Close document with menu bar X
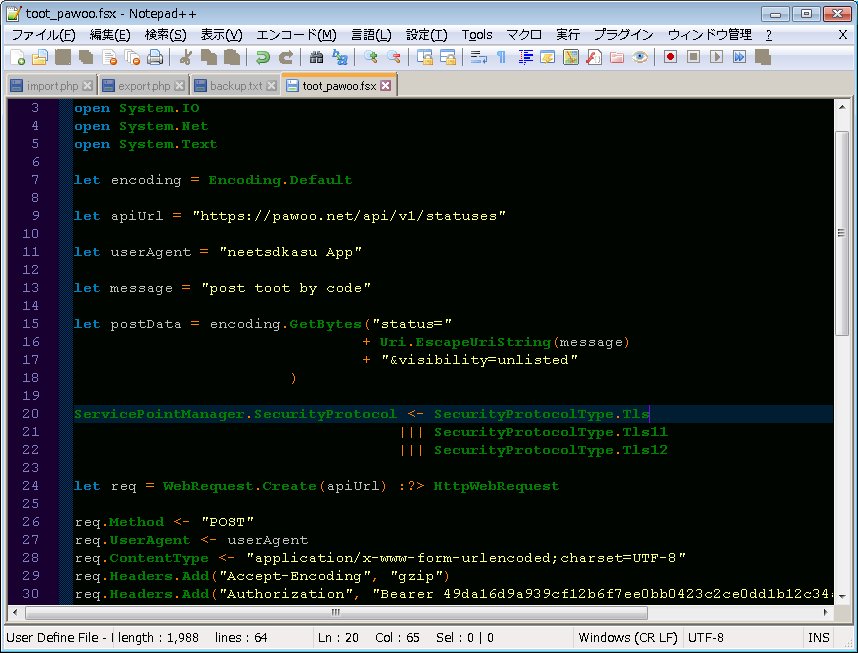Screen dimensions: 858x653 coord(843,35)
